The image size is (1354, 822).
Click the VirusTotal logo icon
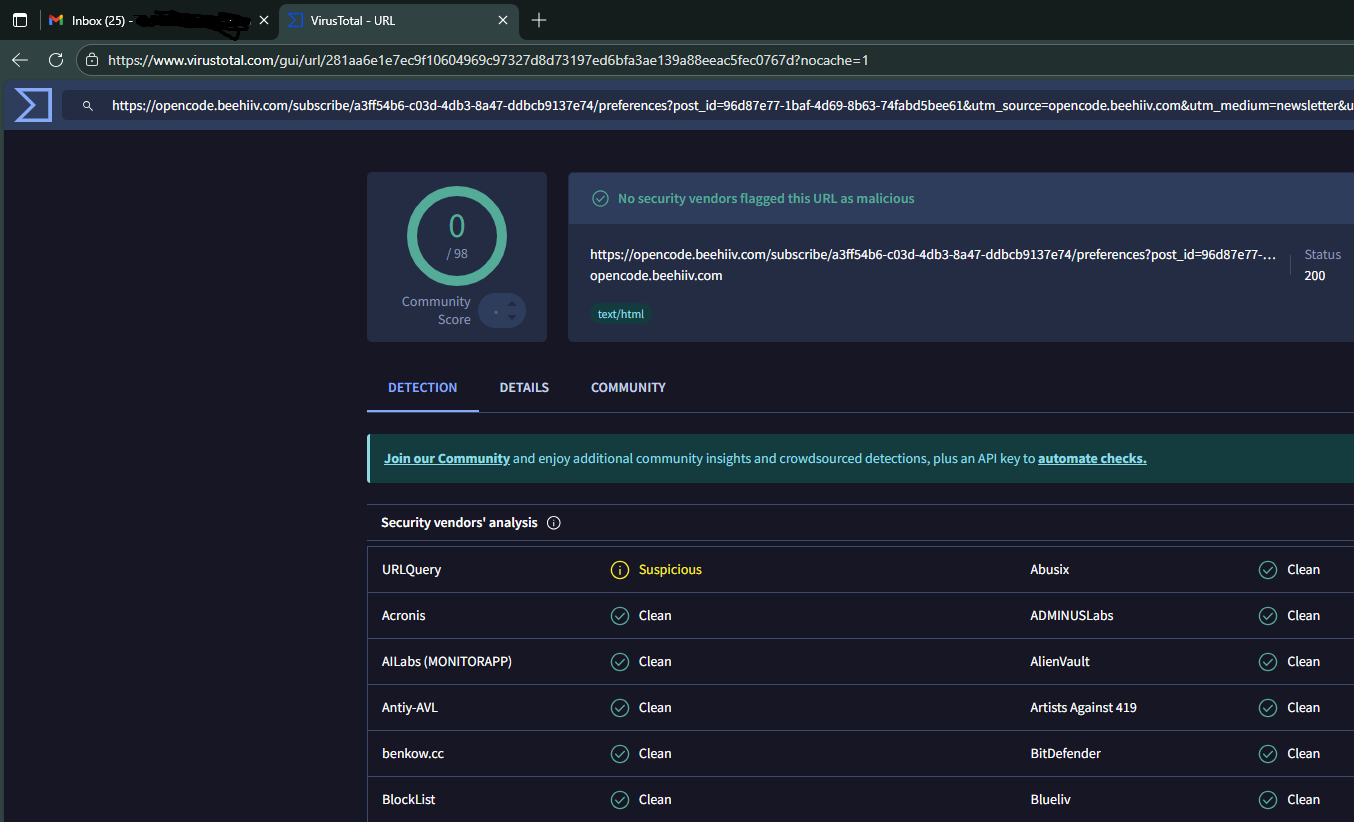[33, 105]
